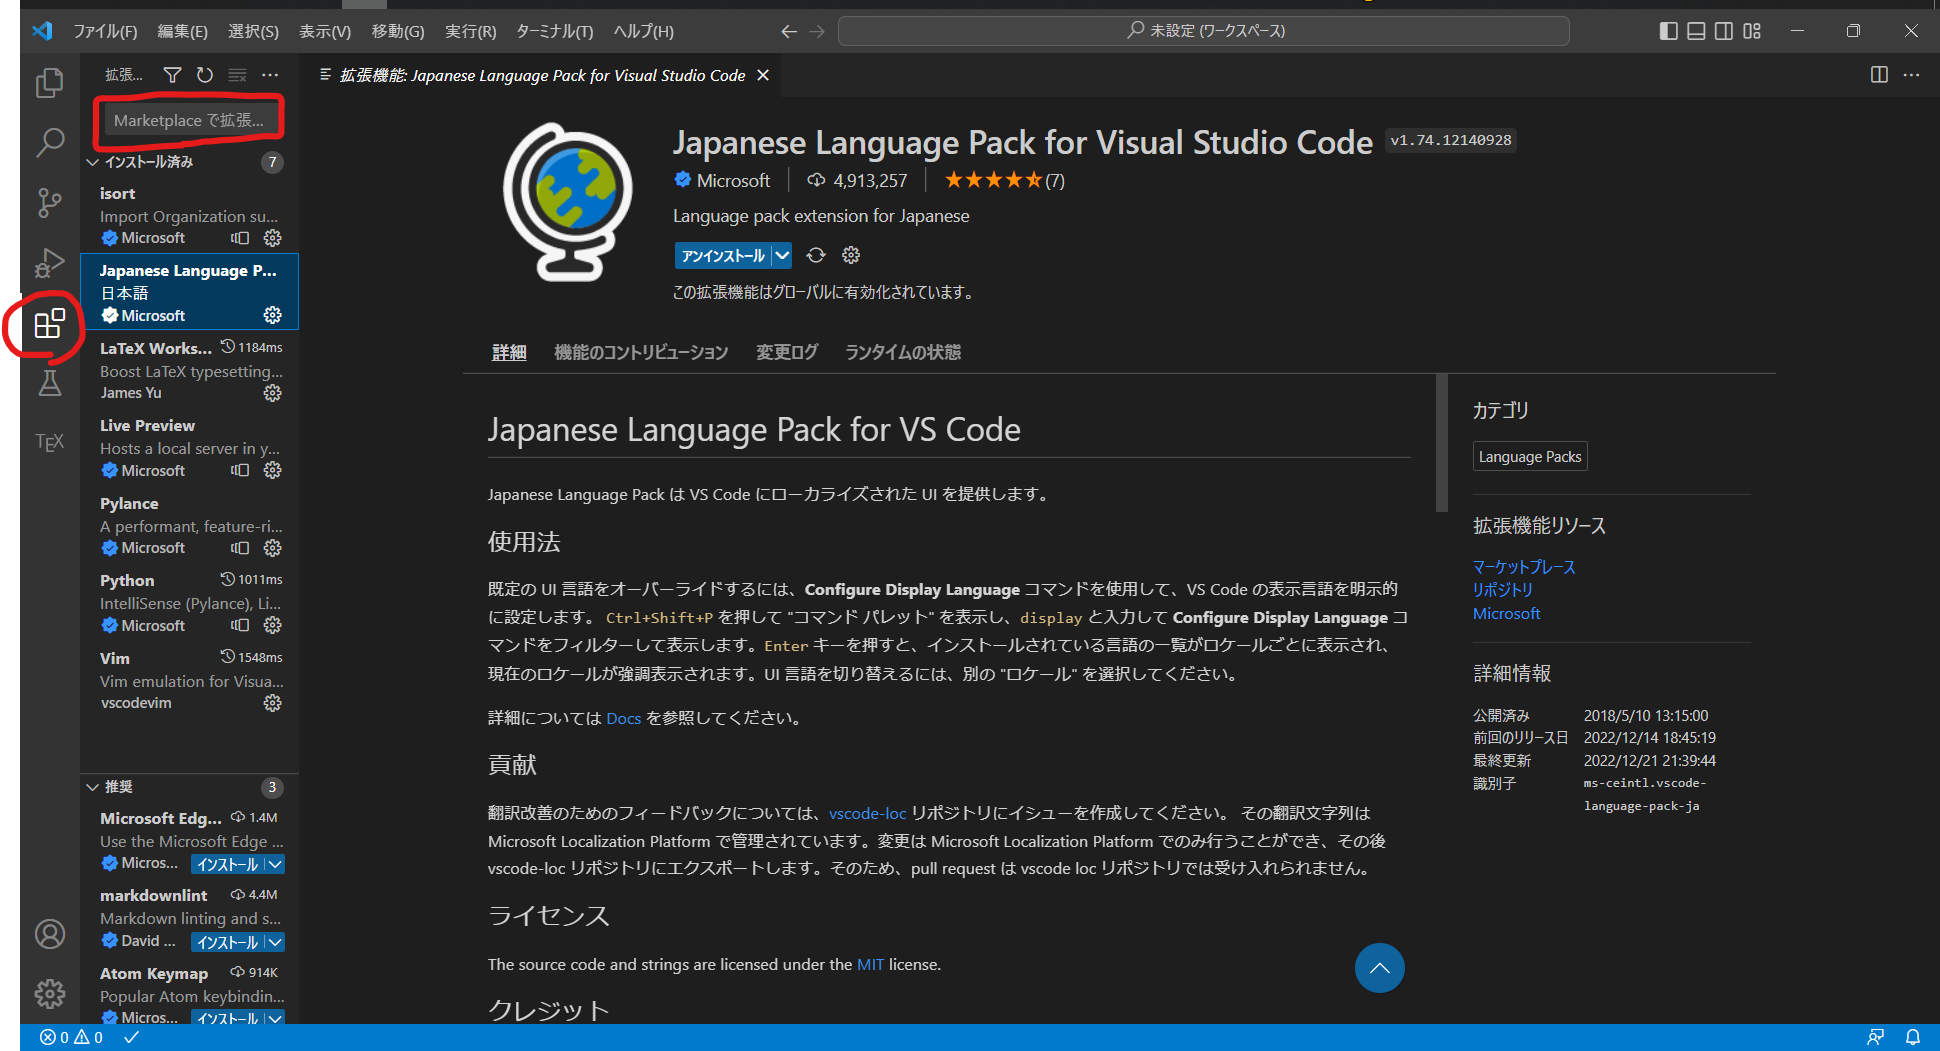Open manage gear for Vim extension

[272, 703]
